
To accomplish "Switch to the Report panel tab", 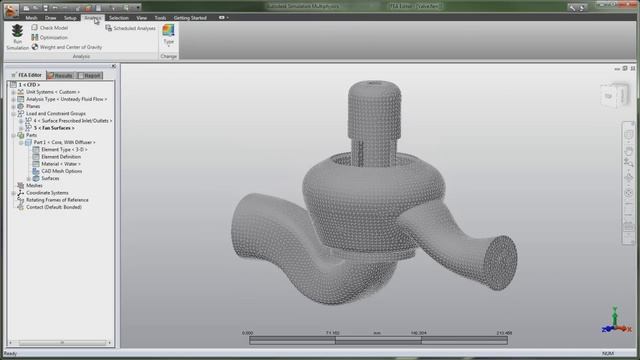I will (x=89, y=76).
